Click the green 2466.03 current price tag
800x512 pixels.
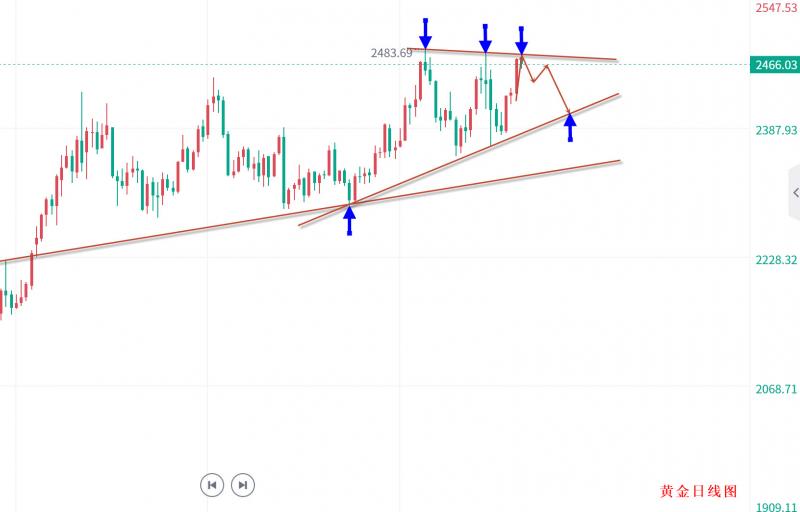coord(775,65)
